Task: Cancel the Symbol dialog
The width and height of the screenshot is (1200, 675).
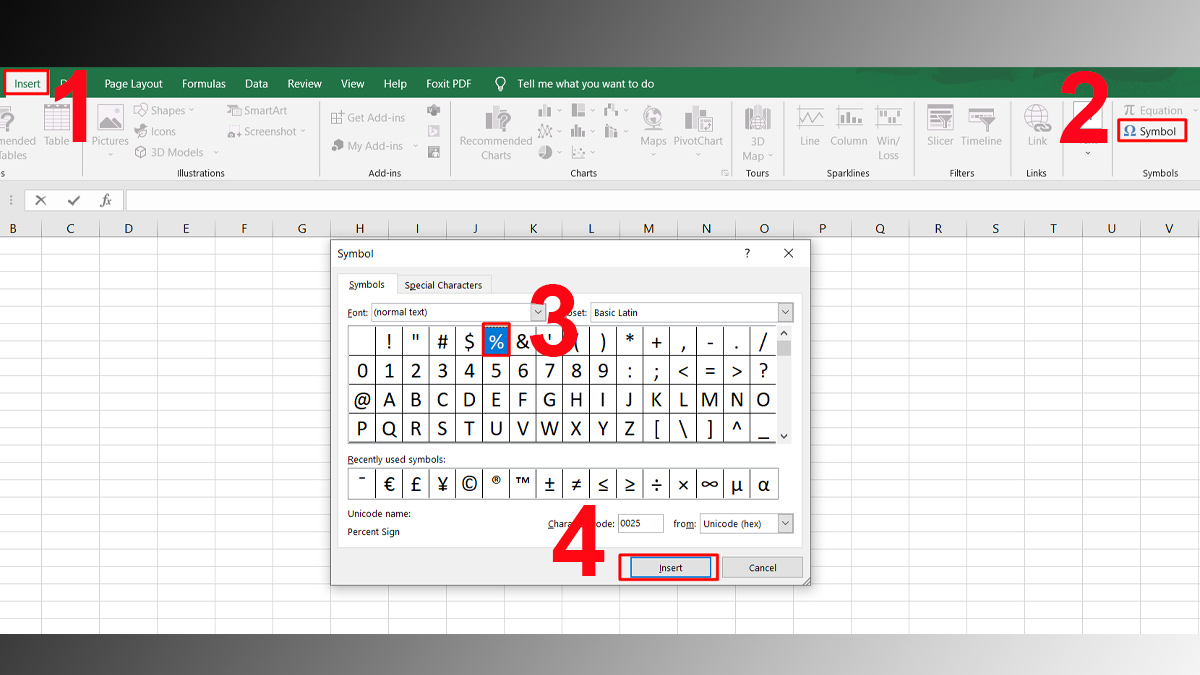Action: (762, 567)
